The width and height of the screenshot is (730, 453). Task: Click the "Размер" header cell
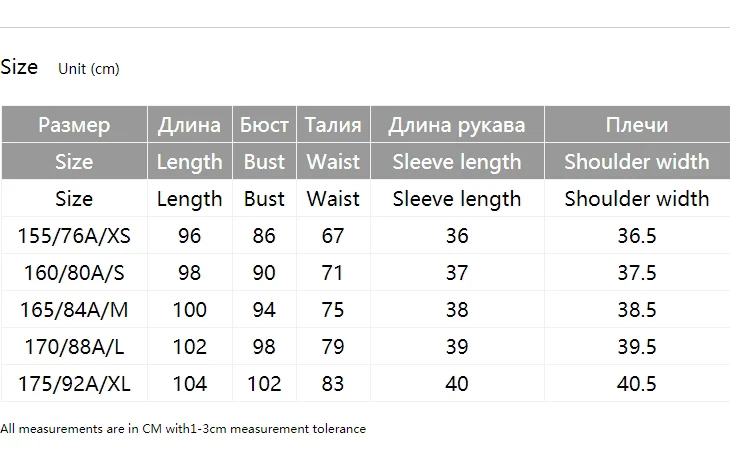click(x=74, y=125)
